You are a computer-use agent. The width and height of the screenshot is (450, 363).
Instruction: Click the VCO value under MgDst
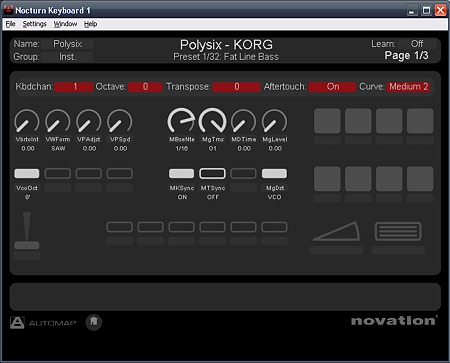pos(274,197)
